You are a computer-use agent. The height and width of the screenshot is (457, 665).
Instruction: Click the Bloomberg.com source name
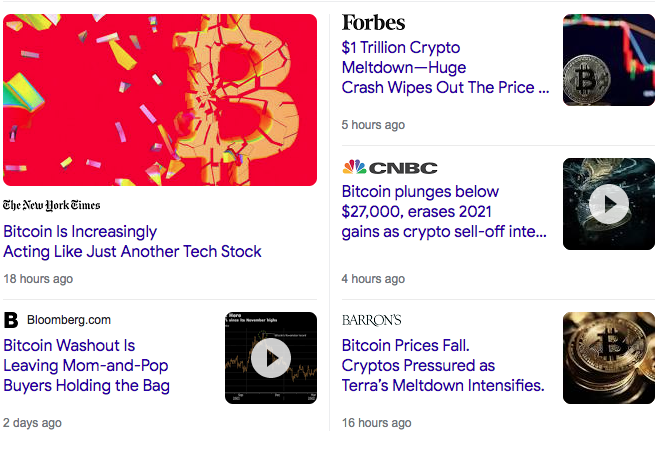tap(69, 320)
